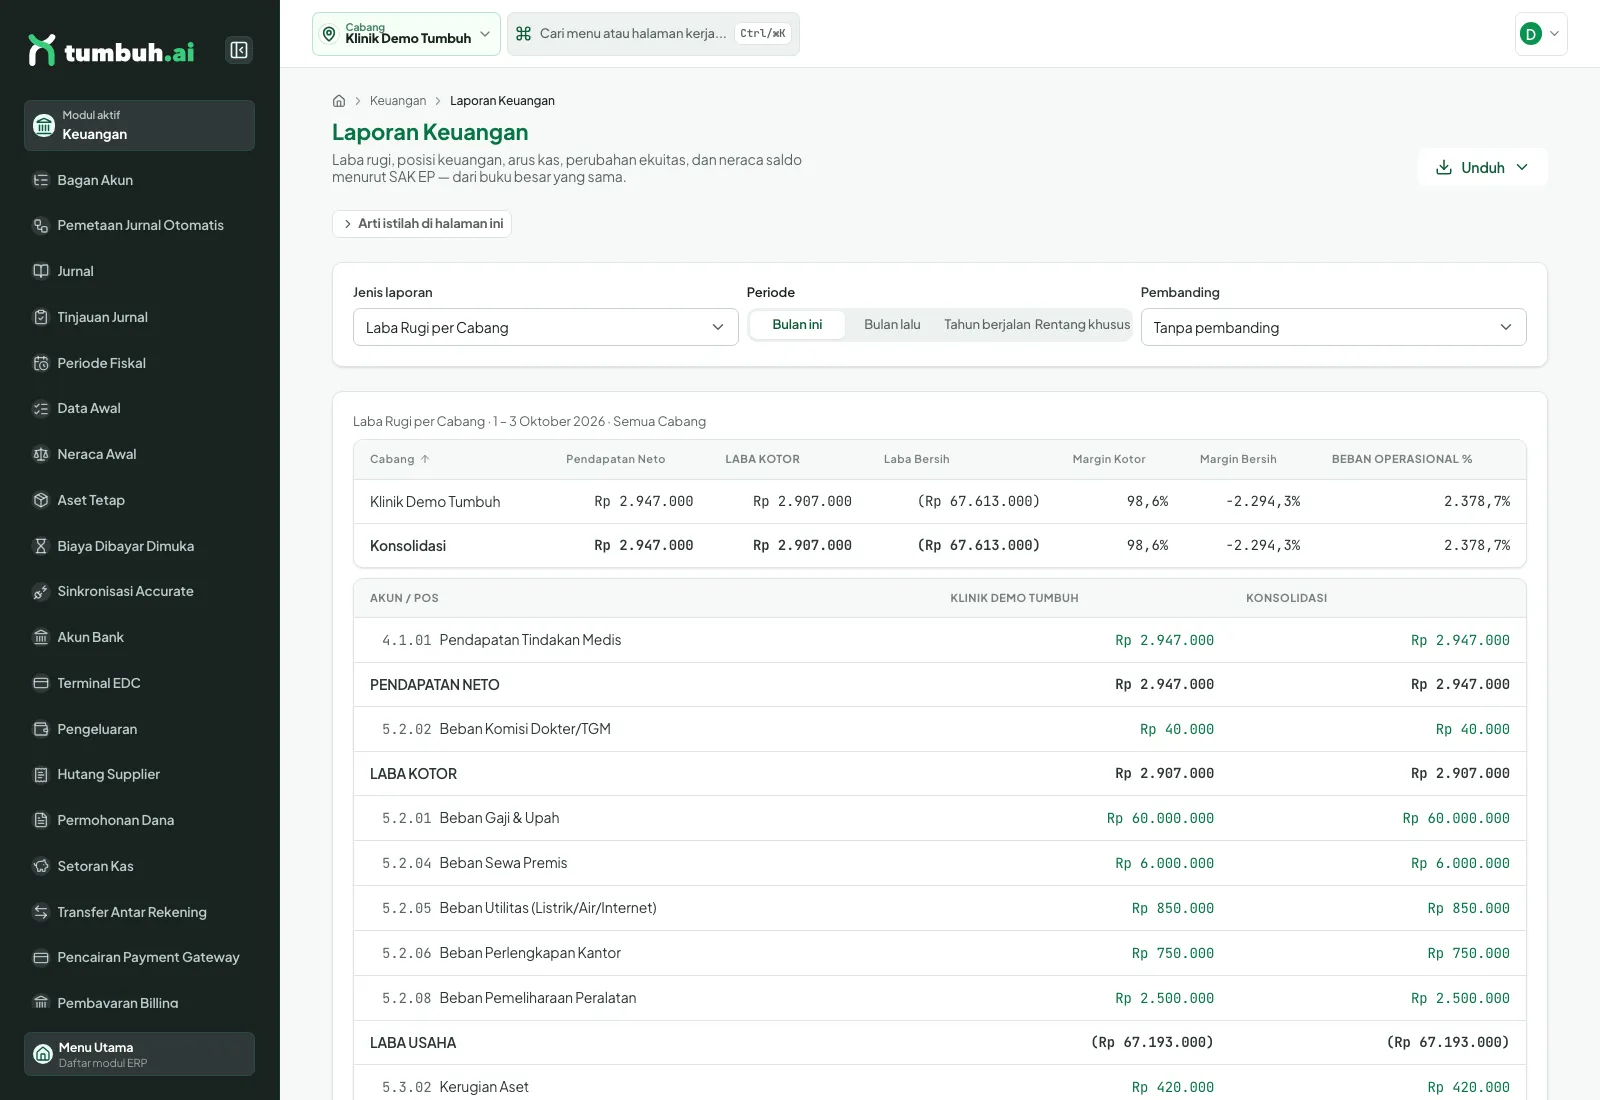Open Pembanding dropdown
1600x1100 pixels.
point(1333,327)
